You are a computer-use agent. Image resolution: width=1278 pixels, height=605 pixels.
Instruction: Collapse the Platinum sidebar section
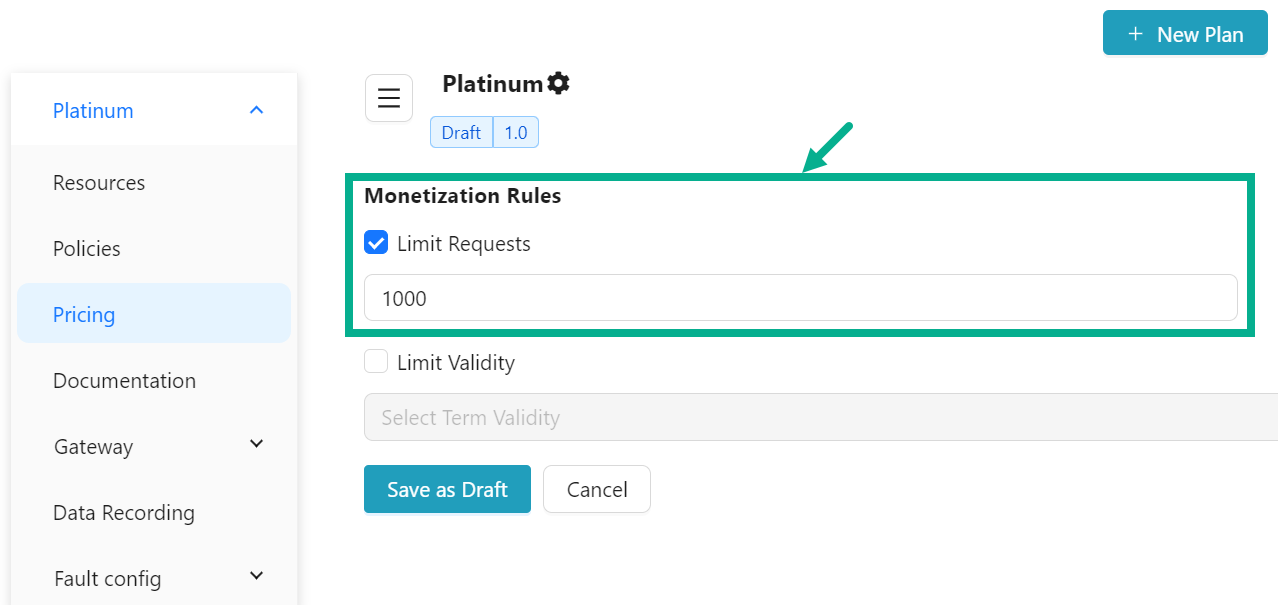point(256,110)
